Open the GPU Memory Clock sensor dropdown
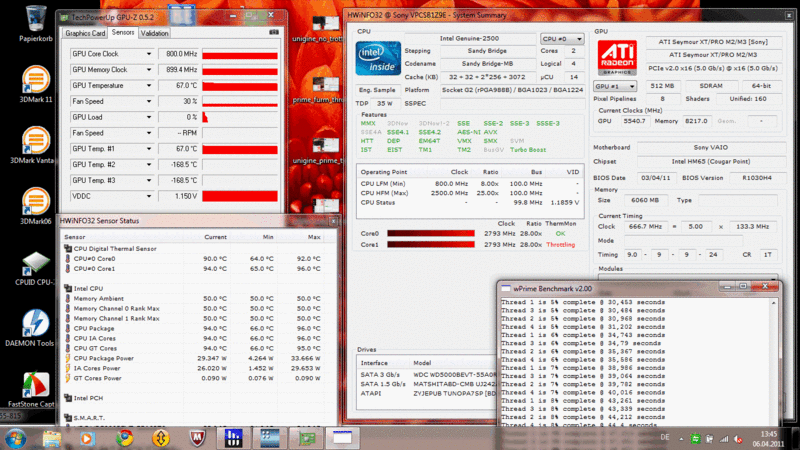The image size is (800, 450). click(149, 69)
